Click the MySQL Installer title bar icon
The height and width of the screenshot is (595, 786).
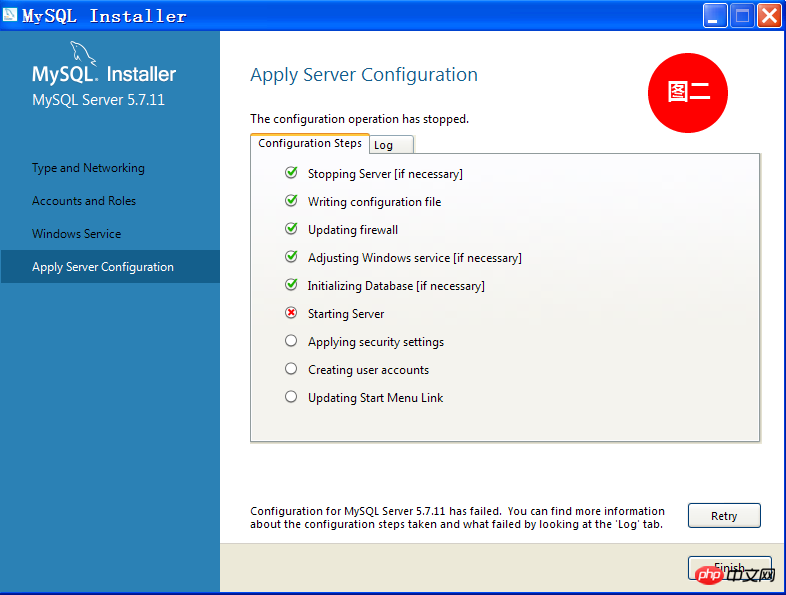click(x=10, y=15)
